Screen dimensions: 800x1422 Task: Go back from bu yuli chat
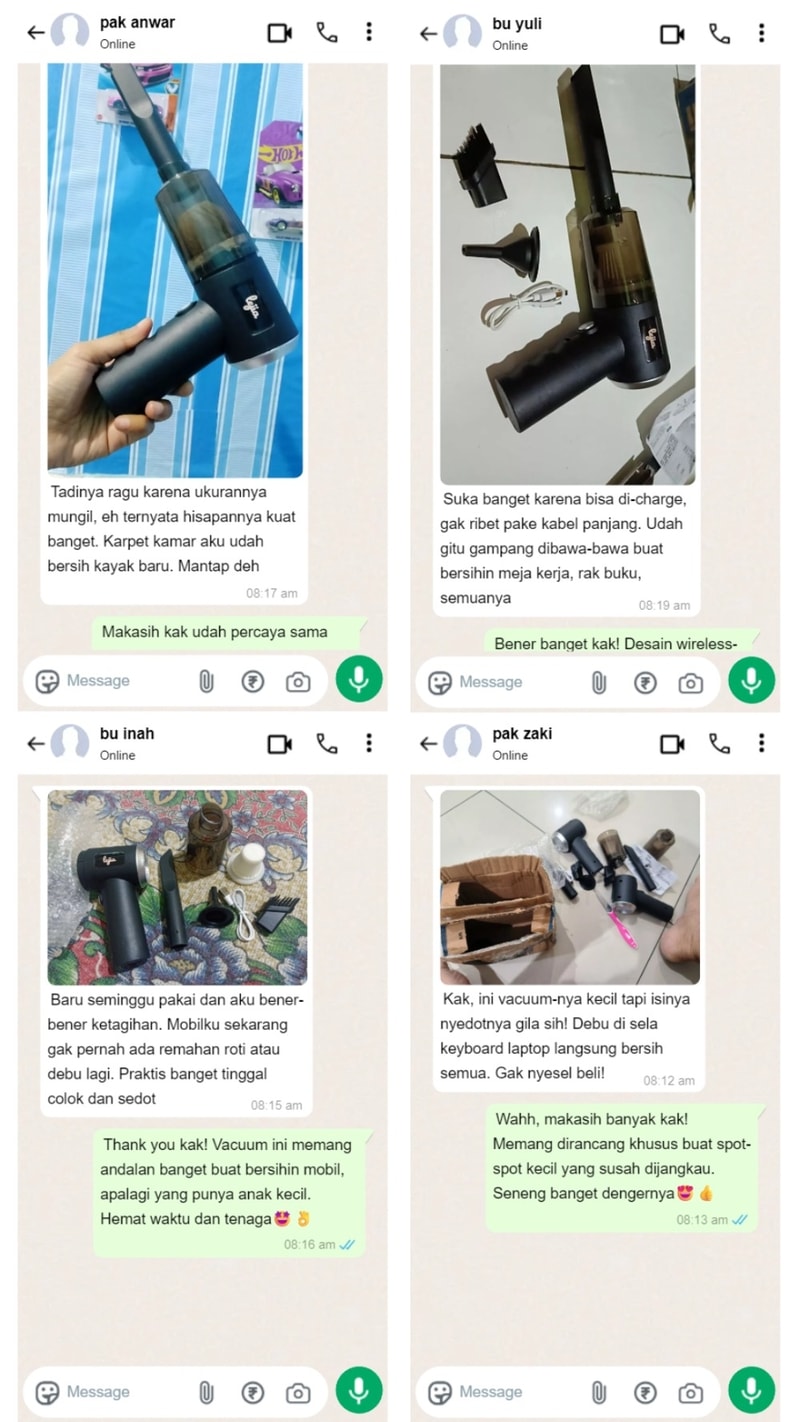tap(428, 33)
